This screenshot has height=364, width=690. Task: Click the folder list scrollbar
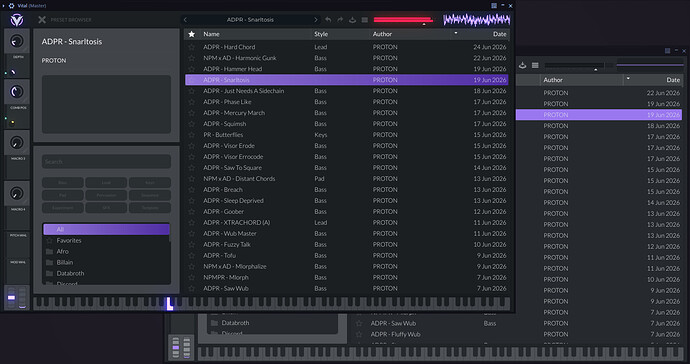coord(170,232)
